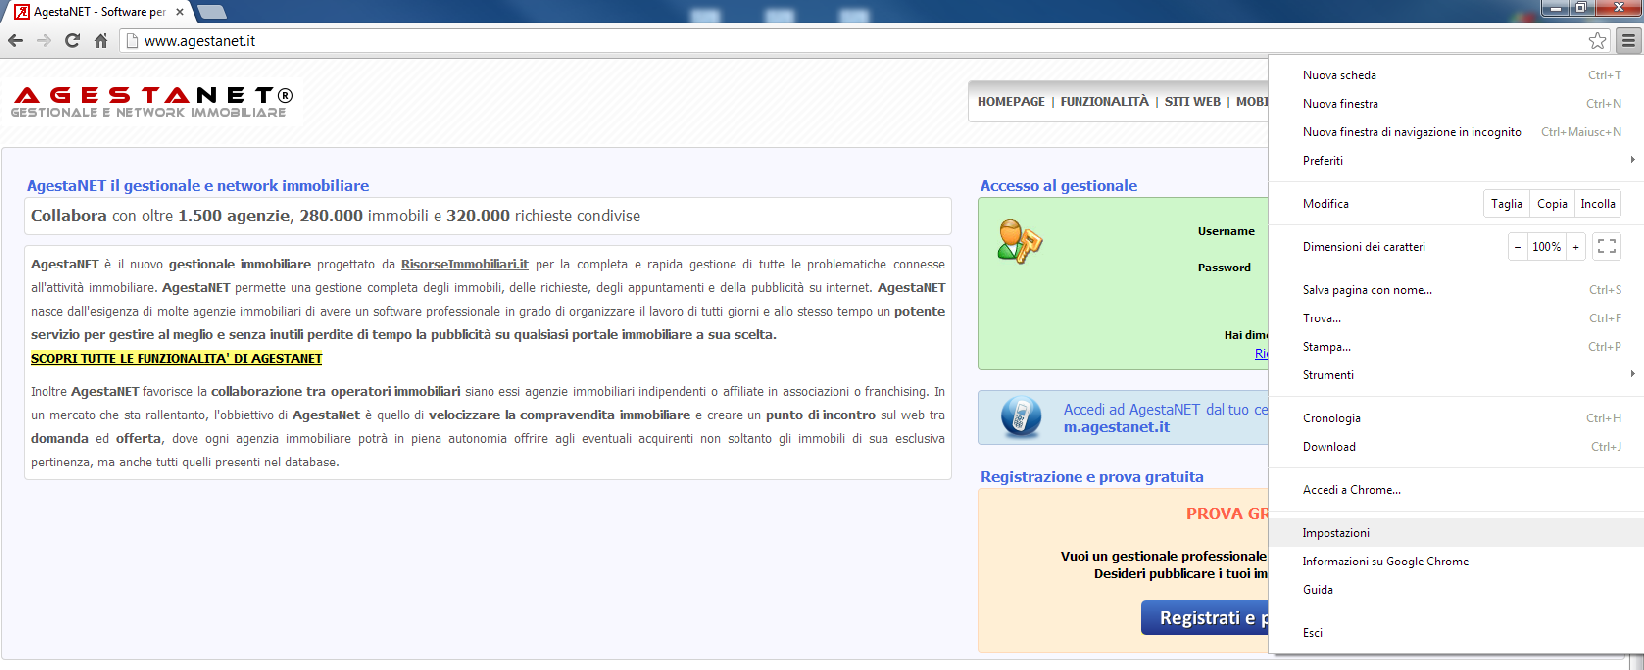Click the Password label
The image size is (1644, 670).
tap(1224, 268)
